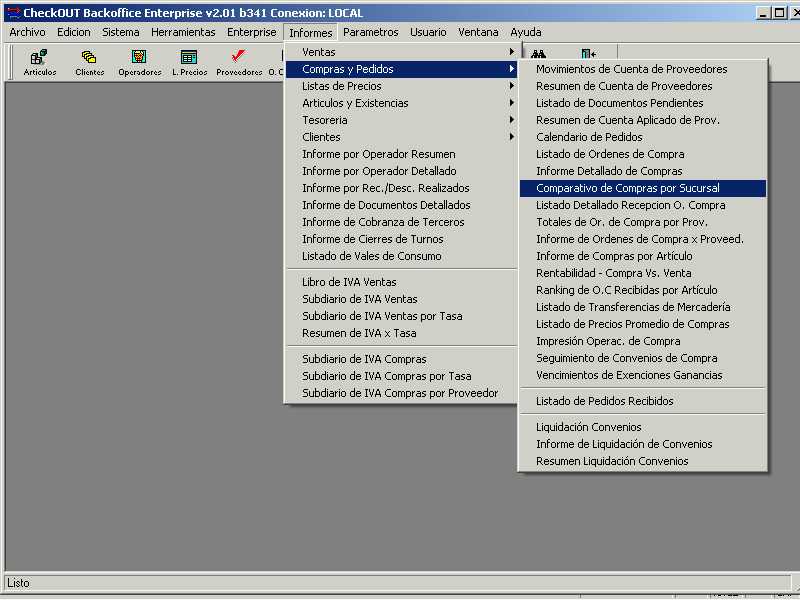Select Seguimiento de Convenios de Compra
Screen dimensions: 800x600
pyautogui.click(x=643, y=358)
